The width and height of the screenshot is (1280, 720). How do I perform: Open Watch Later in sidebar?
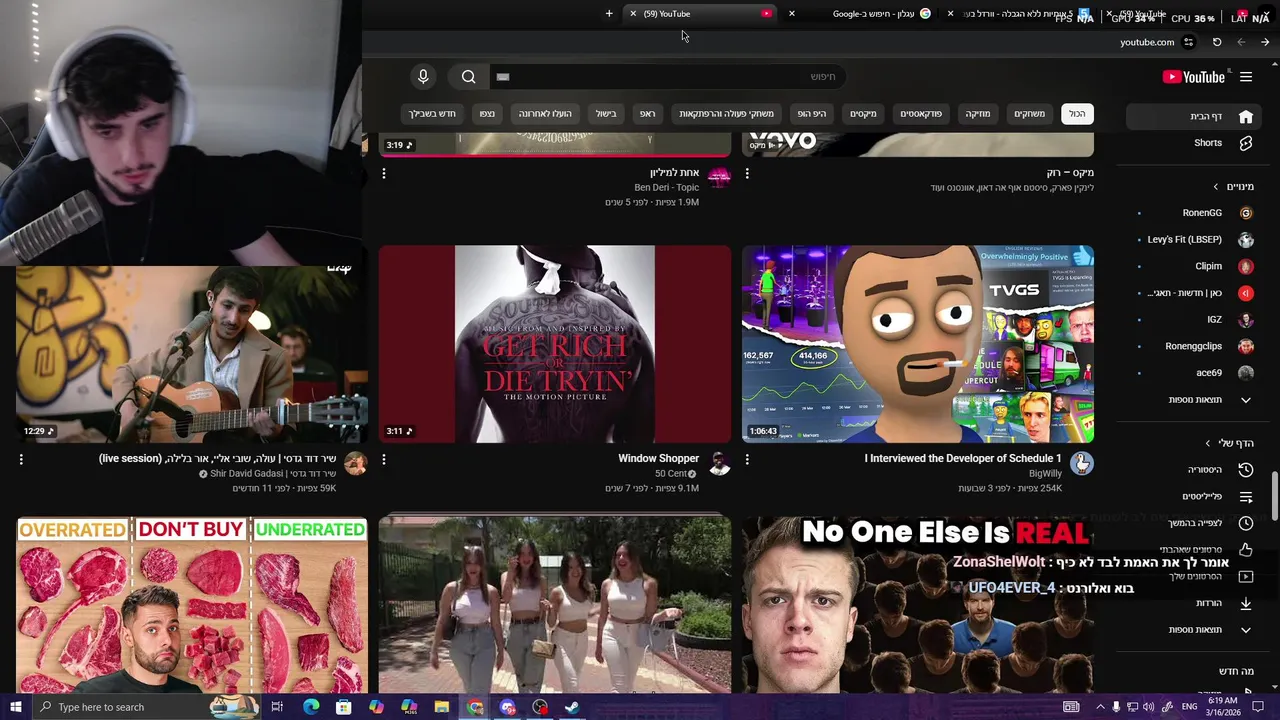1194,523
